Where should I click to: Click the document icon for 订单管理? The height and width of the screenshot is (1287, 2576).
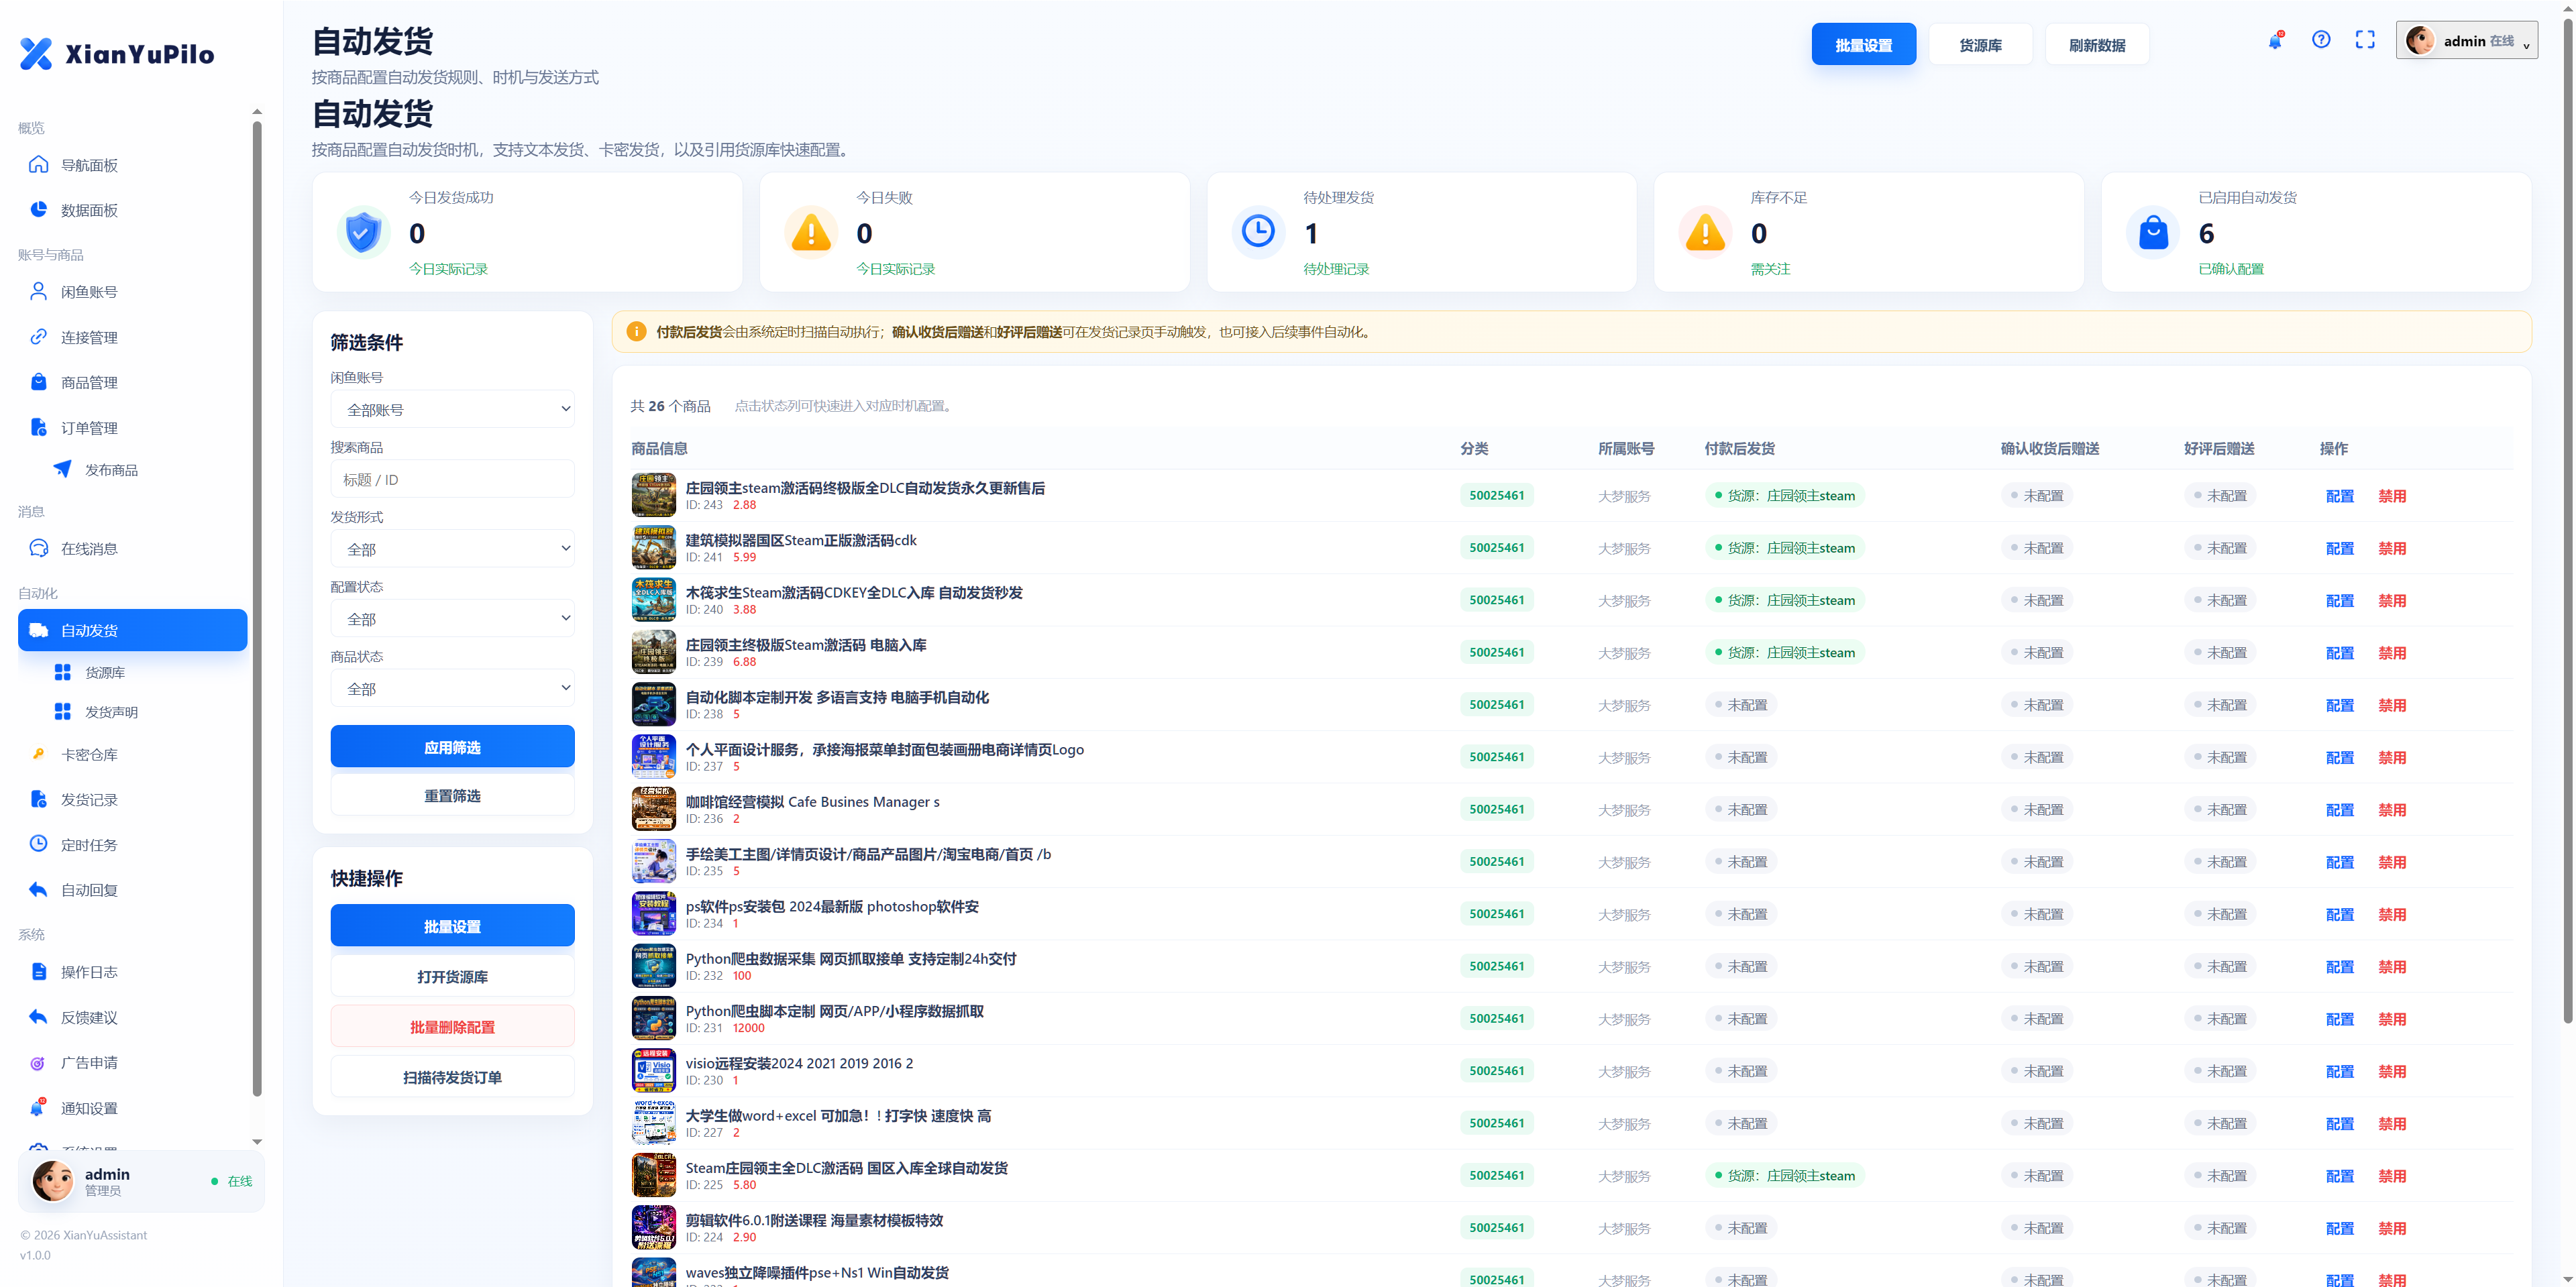(x=38, y=427)
